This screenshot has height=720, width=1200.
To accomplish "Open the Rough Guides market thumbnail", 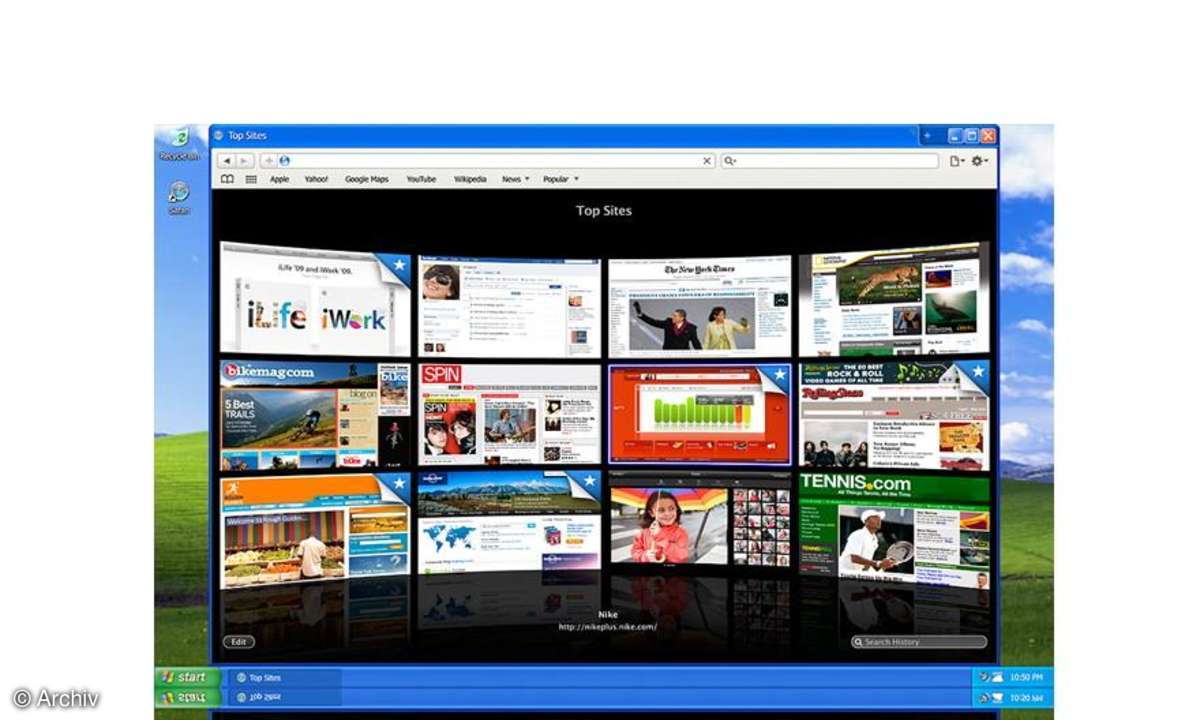I will pyautogui.click(x=315, y=531).
